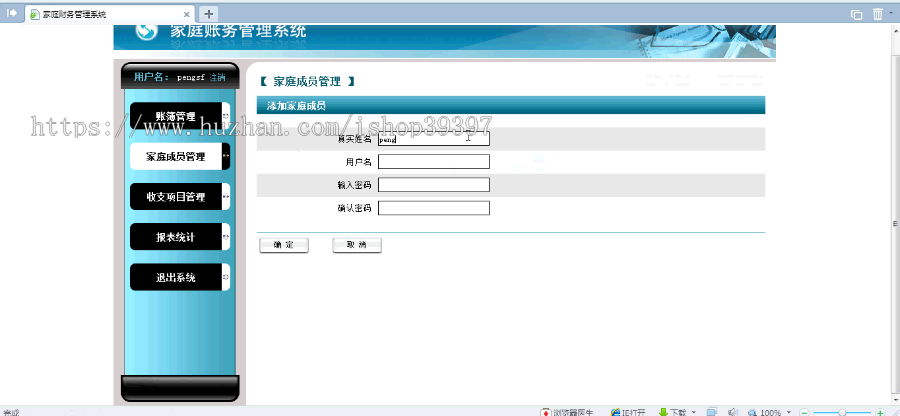The height and width of the screenshot is (416, 900).
Task: Select 家庭成员管理 in the sidebar
Action: click(176, 156)
